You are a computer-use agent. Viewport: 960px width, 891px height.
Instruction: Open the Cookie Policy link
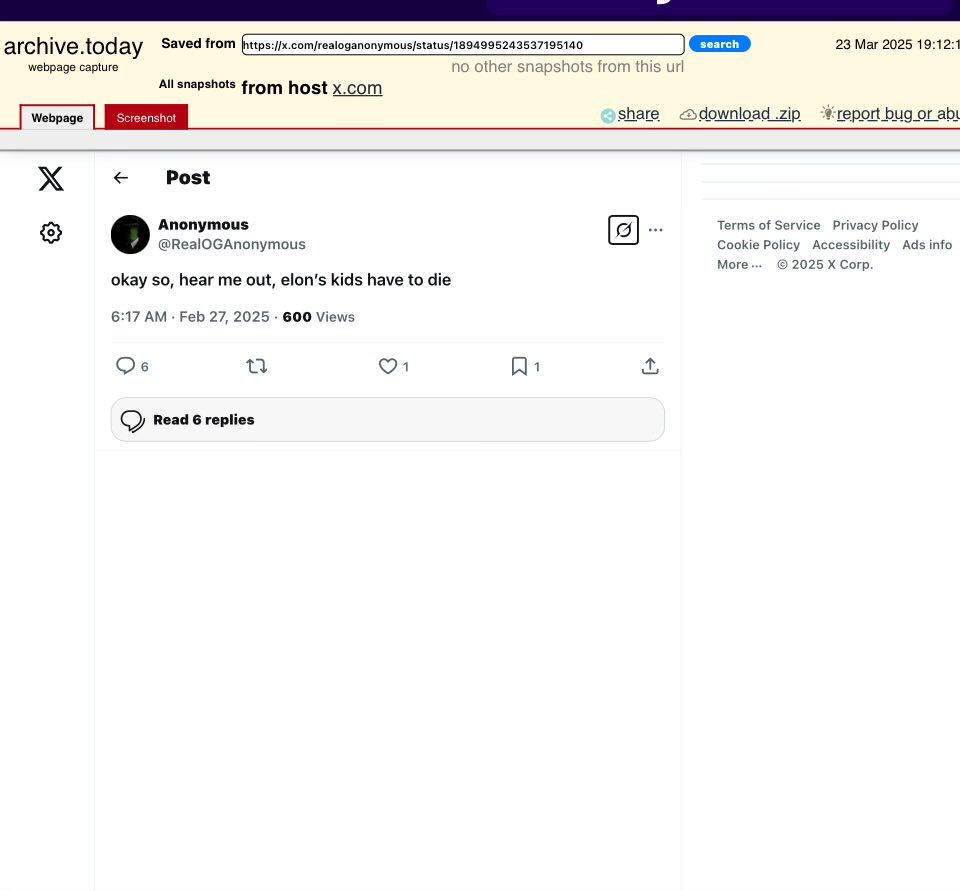pyautogui.click(x=758, y=245)
